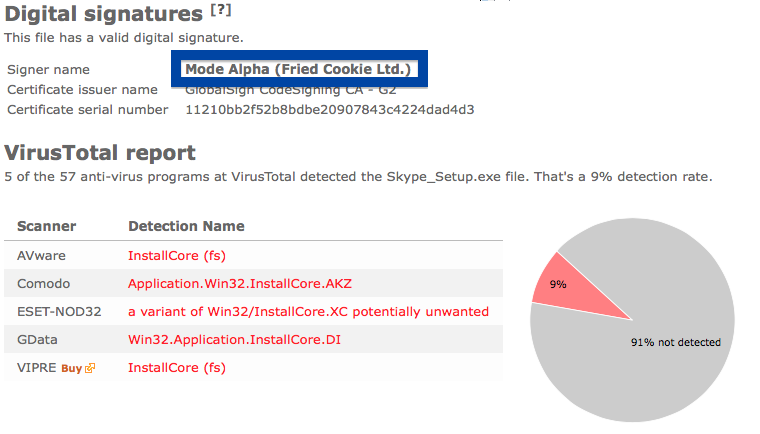The image size is (760, 434).
Task: Click the Certificate issuer name label
Action: tap(82, 90)
